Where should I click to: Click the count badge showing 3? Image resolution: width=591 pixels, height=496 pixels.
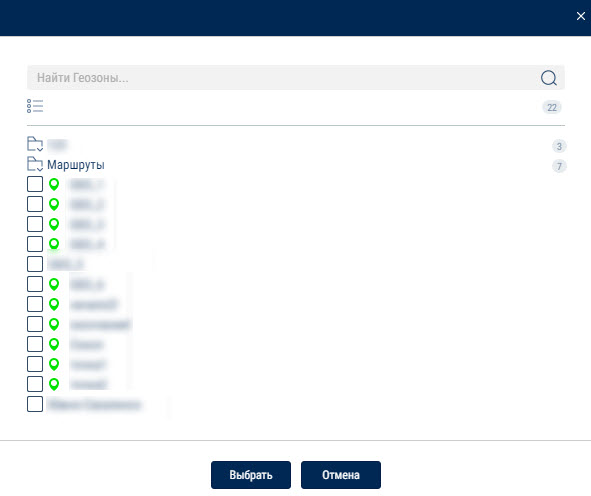pos(559,146)
